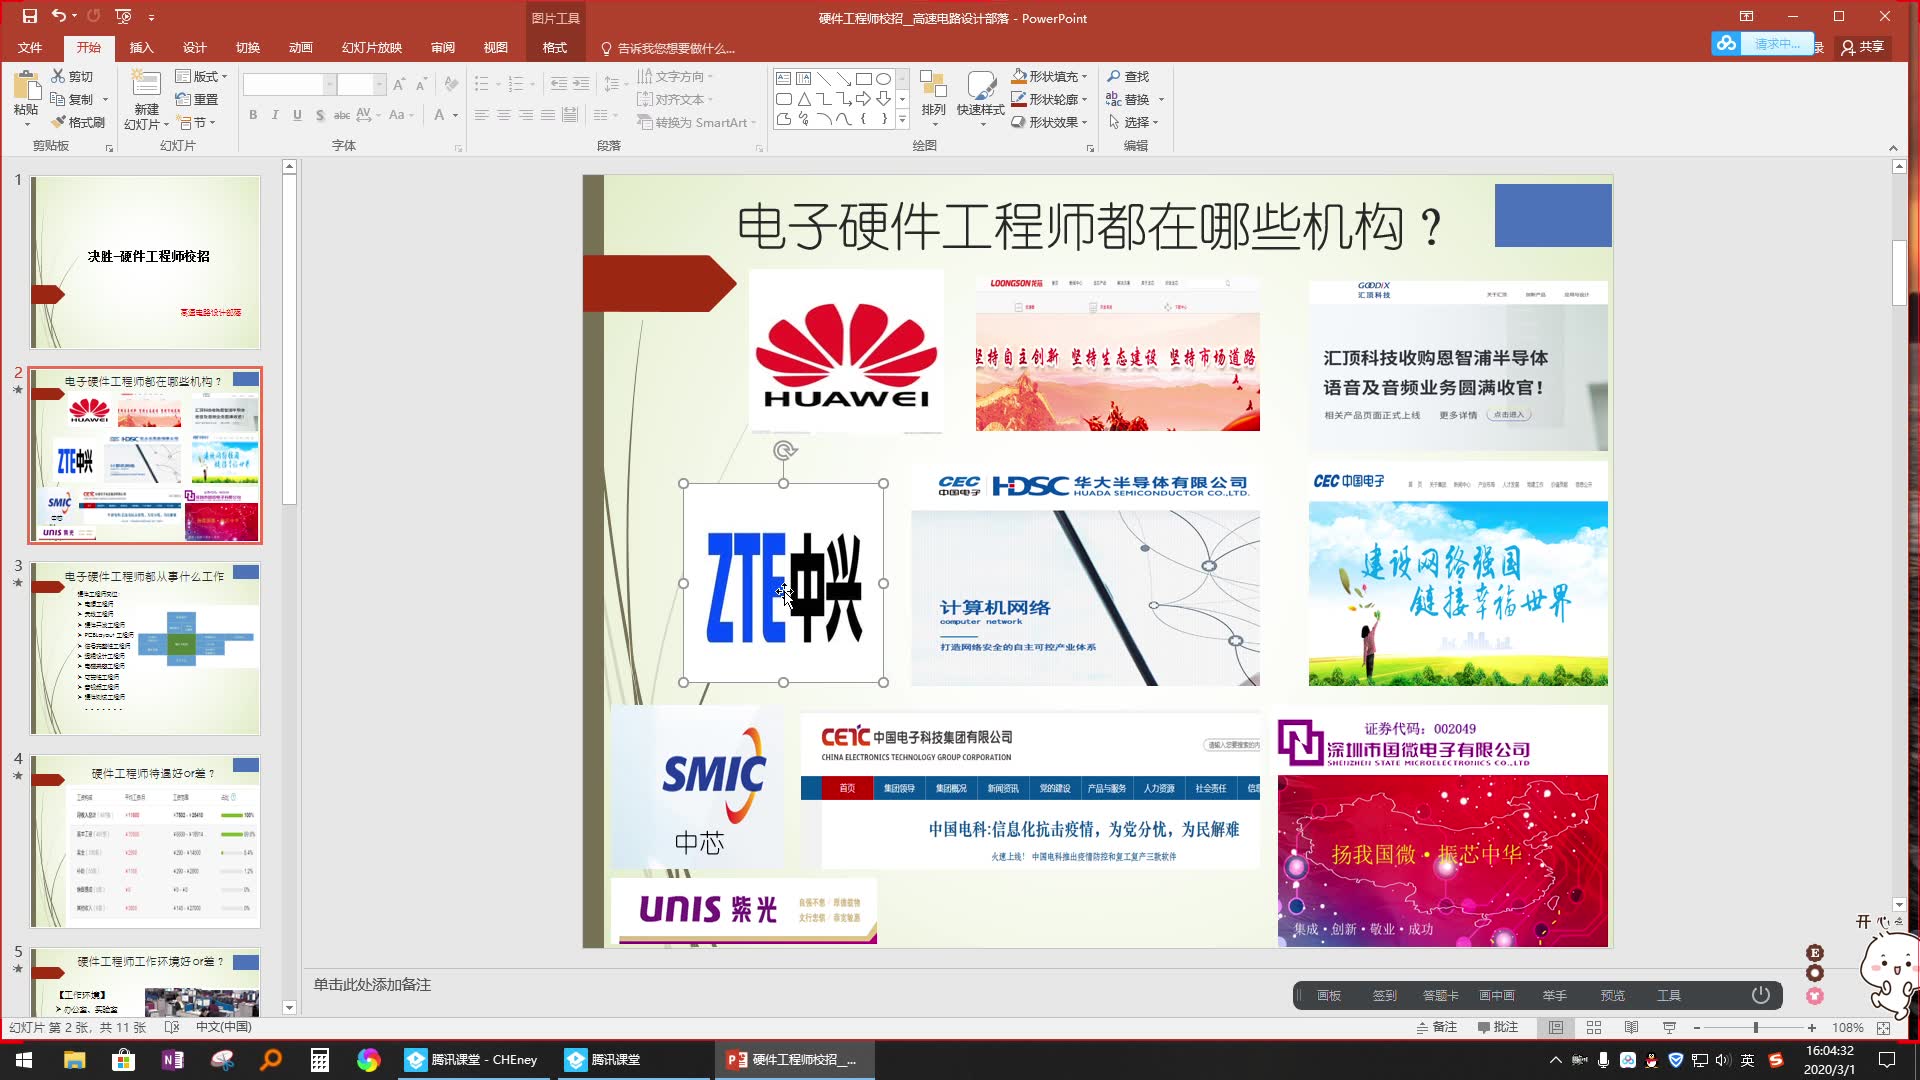
Task: Toggle text Shadow formatting
Action: [x=319, y=115]
